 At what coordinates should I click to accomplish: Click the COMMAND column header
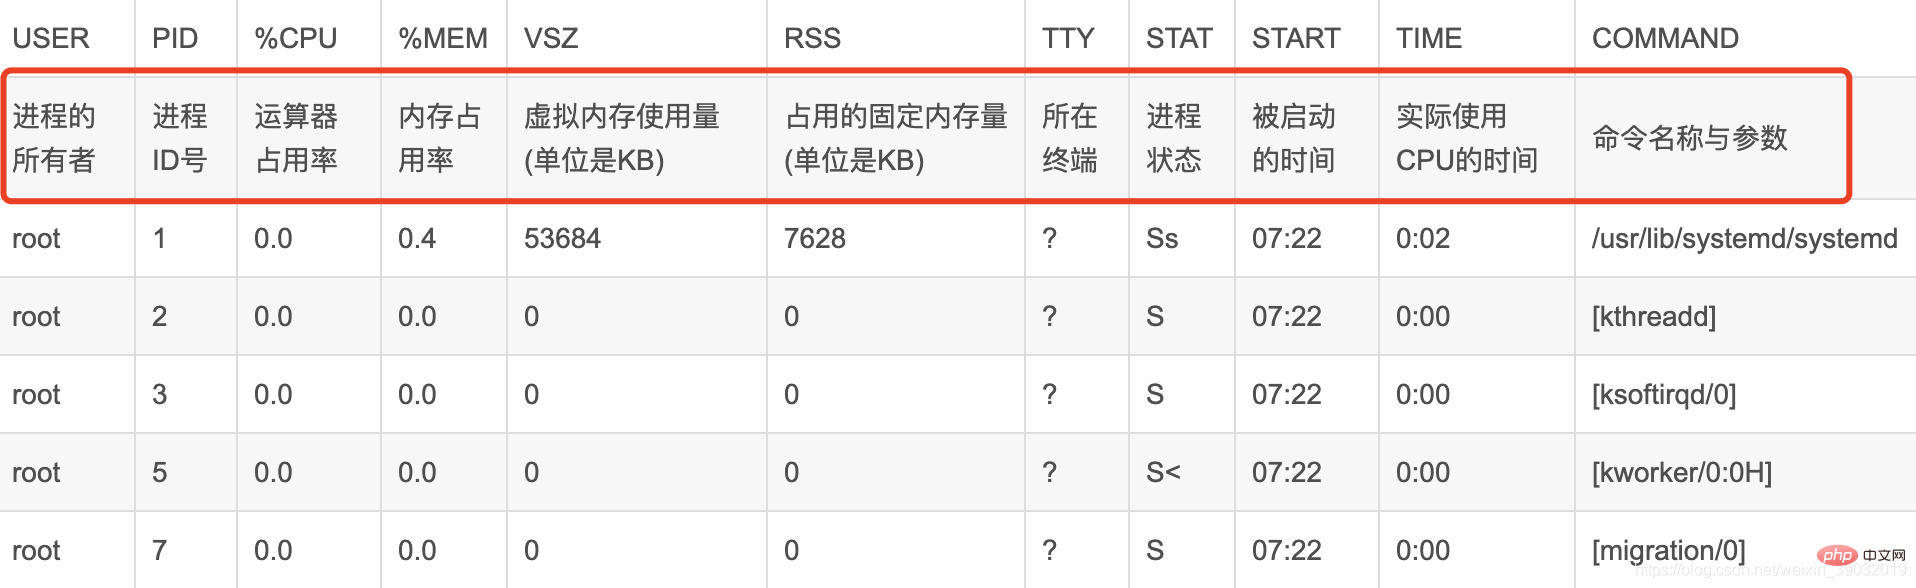(1665, 38)
